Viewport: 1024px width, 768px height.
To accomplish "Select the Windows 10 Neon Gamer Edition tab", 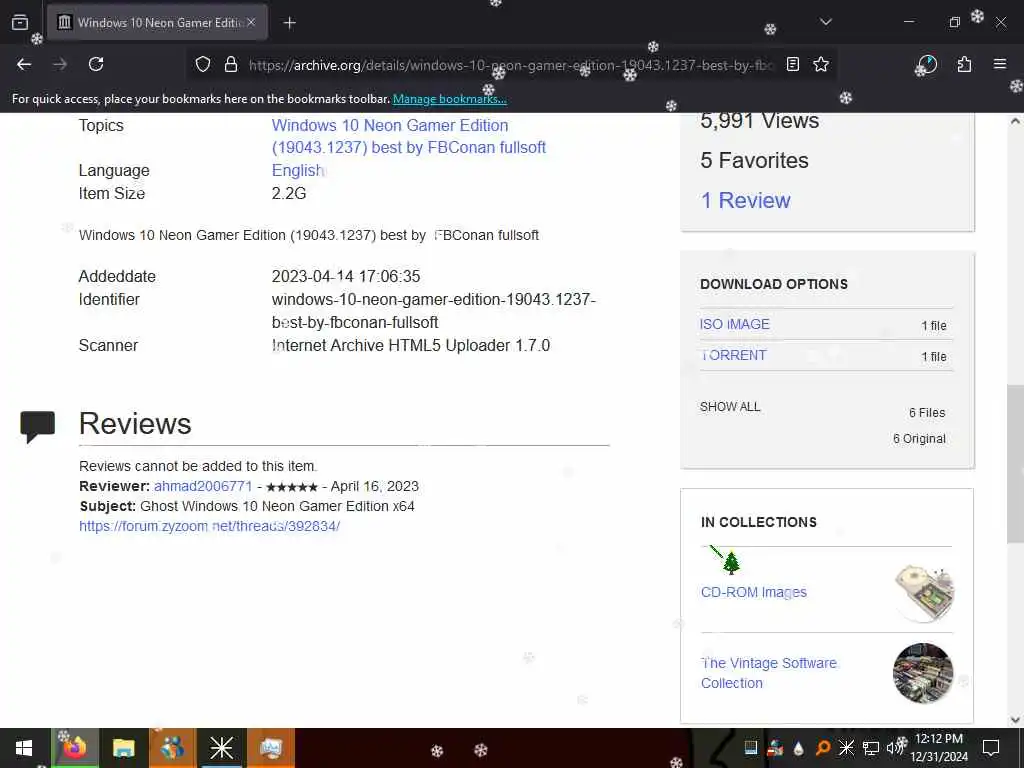I will 157,23.
